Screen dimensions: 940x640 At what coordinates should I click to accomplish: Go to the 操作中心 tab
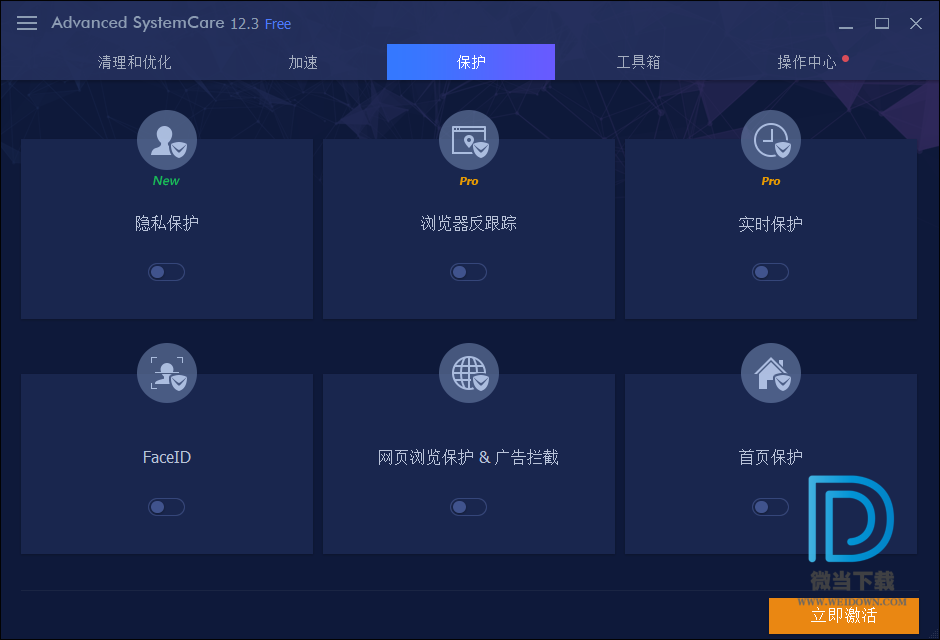coord(807,62)
